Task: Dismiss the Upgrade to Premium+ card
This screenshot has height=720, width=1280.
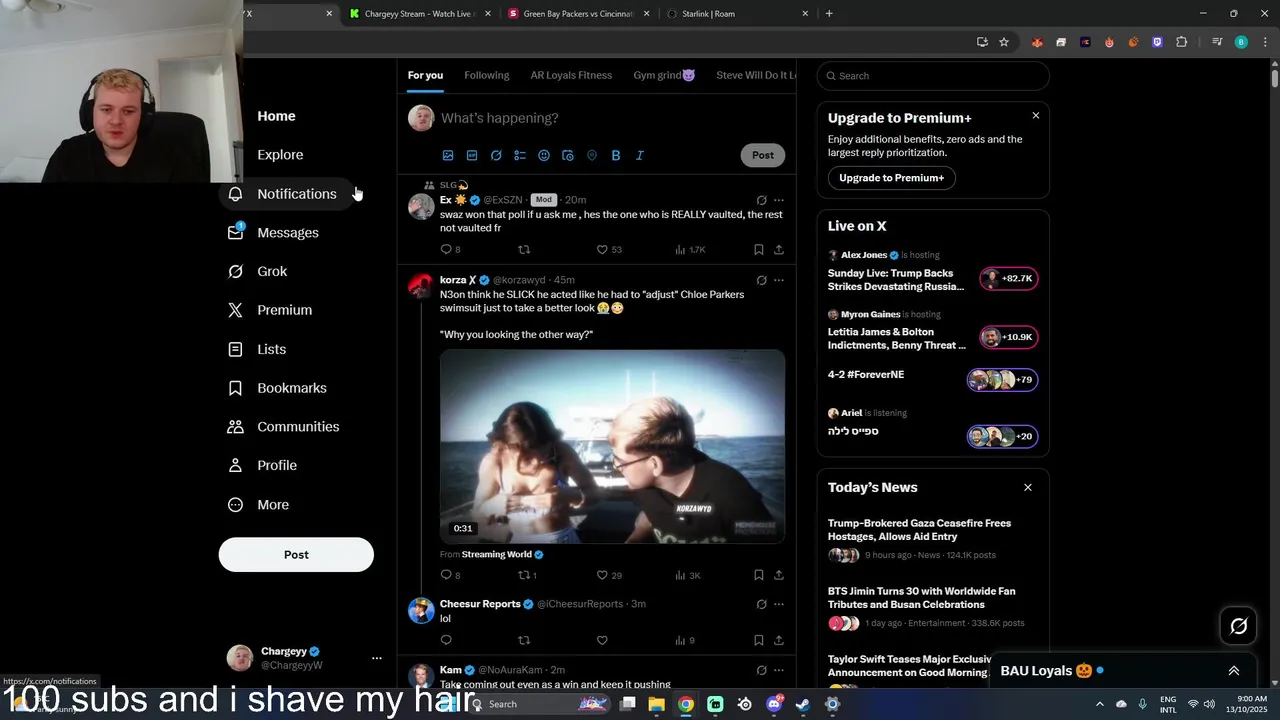Action: coord(1036,116)
